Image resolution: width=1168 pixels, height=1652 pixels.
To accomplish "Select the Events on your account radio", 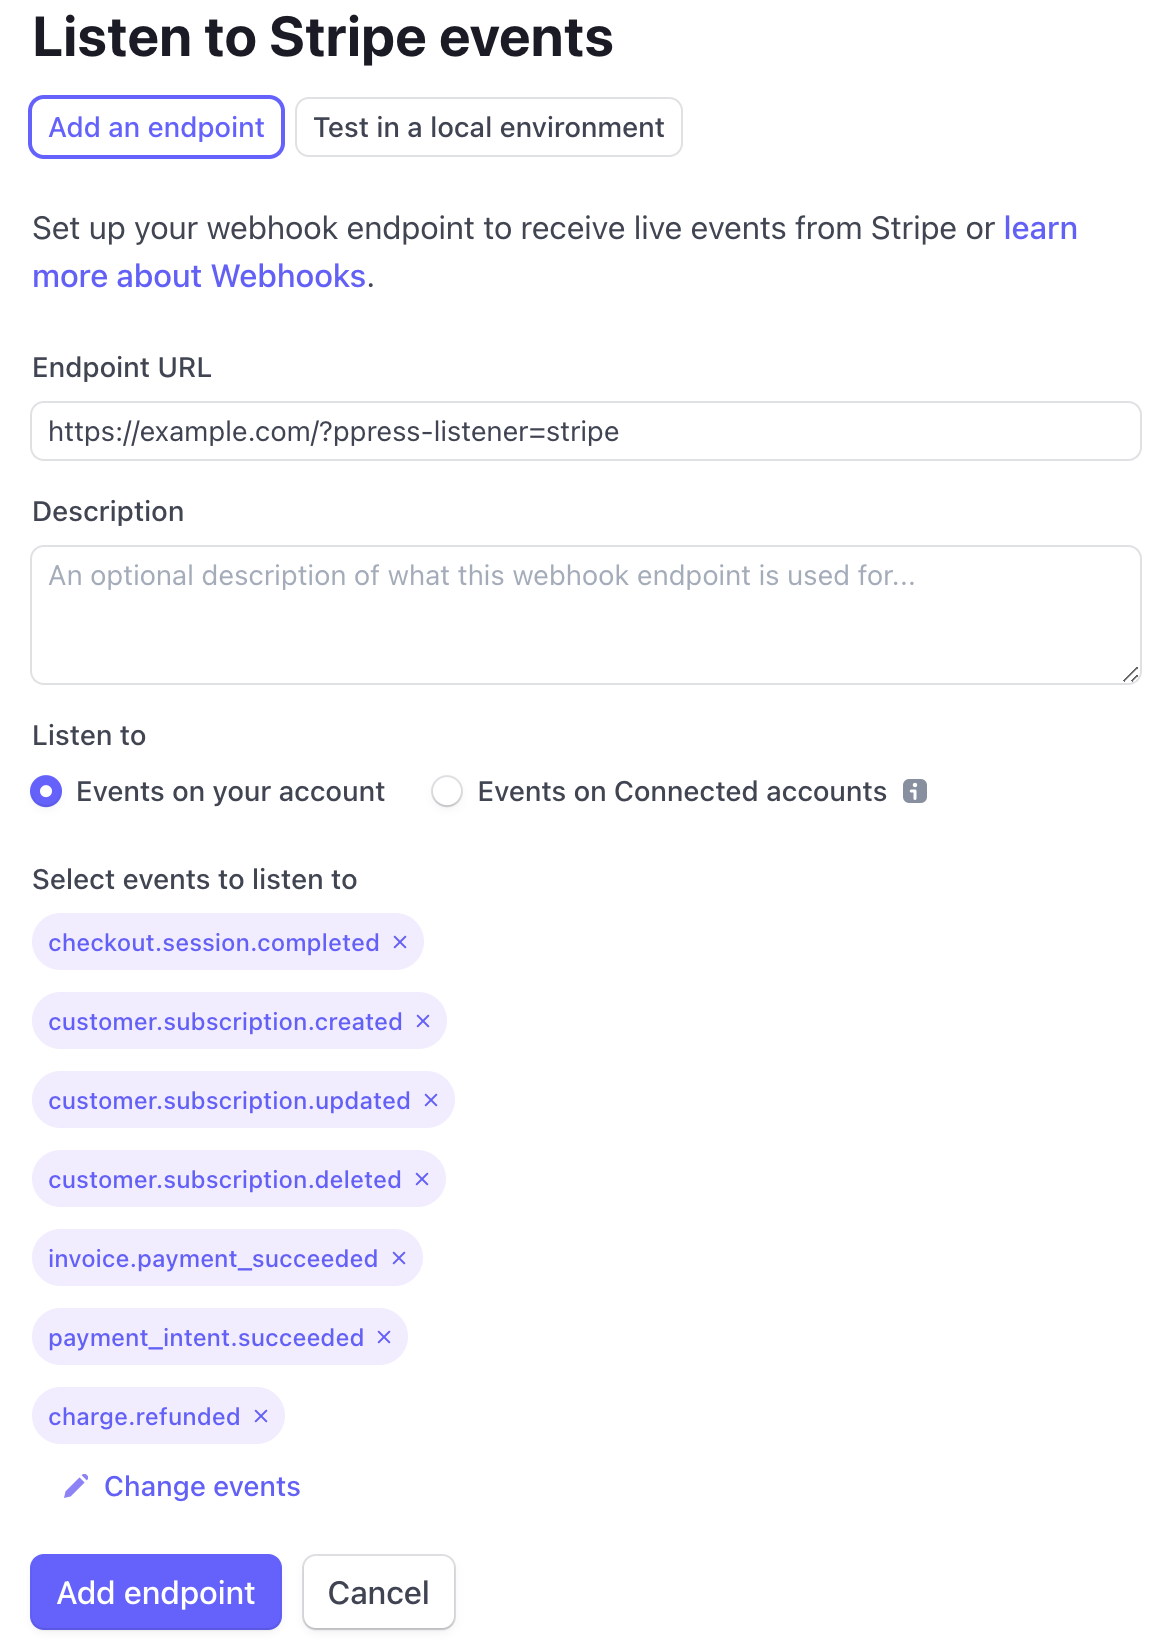I will tap(46, 791).
